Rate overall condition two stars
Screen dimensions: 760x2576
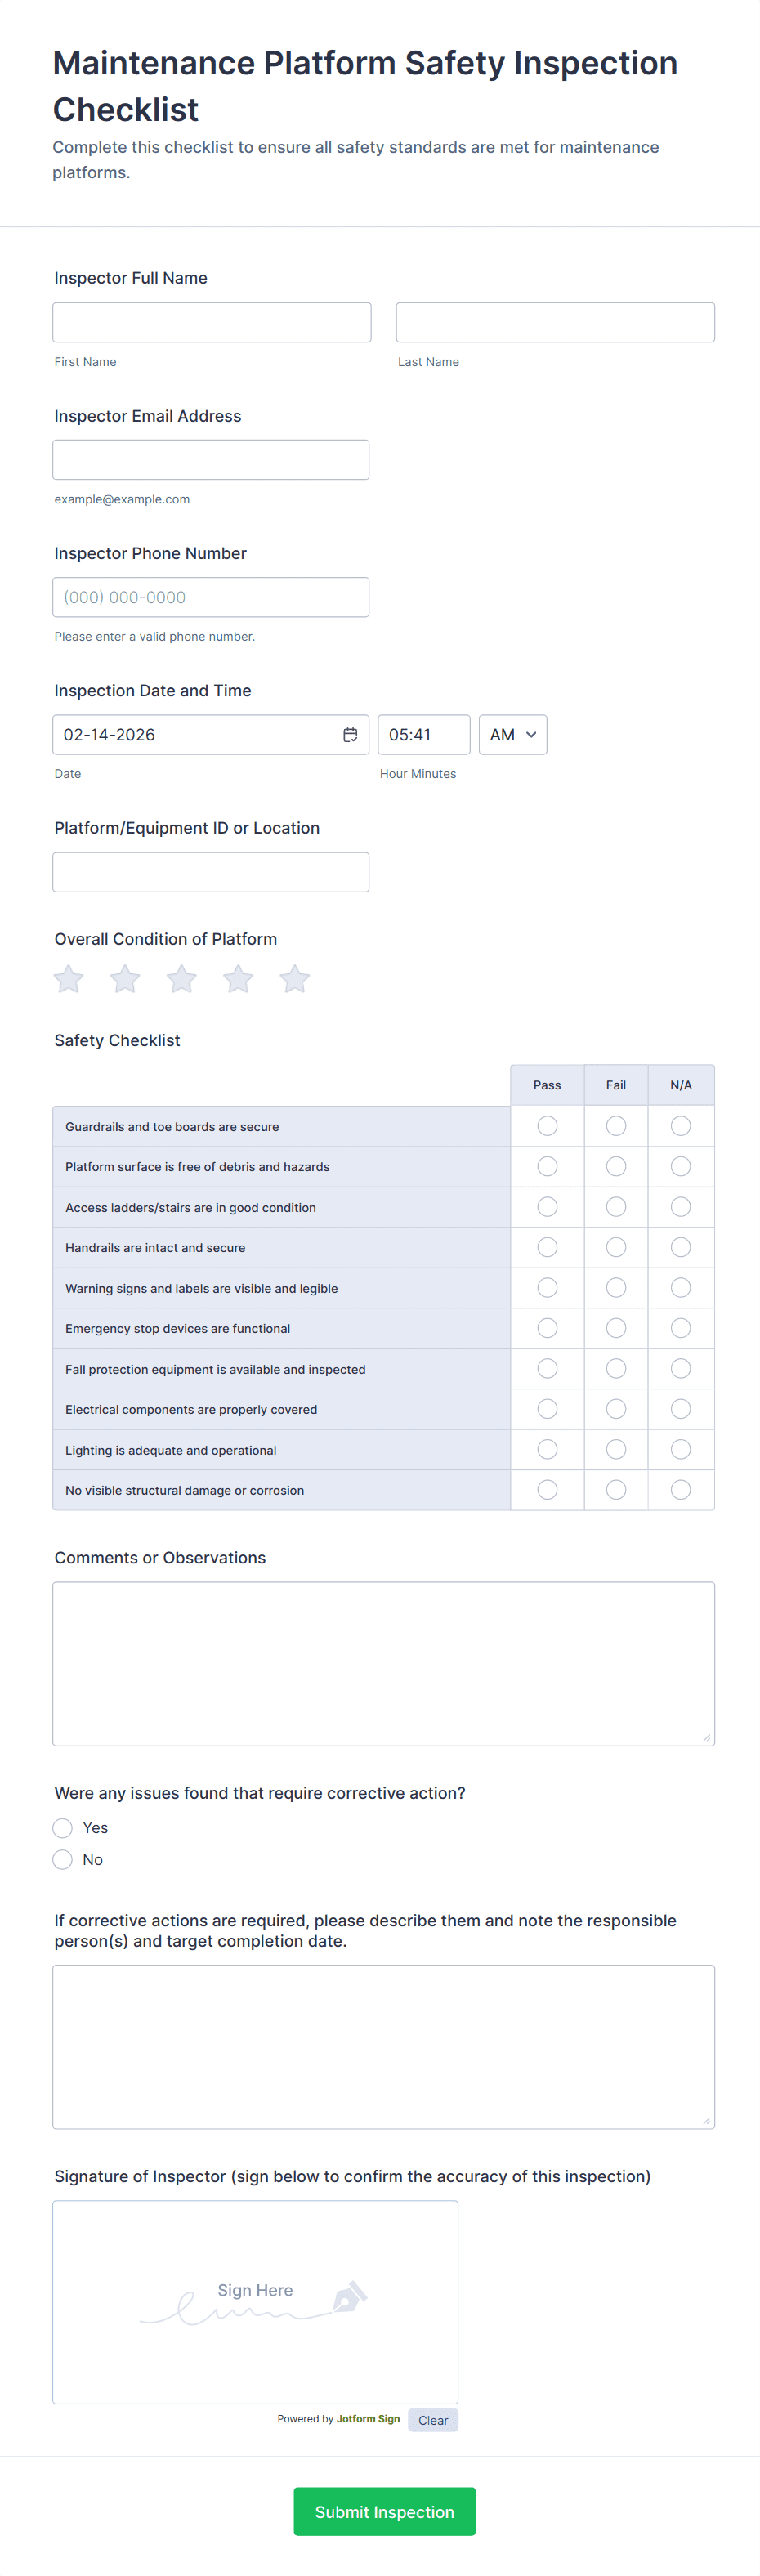125,979
